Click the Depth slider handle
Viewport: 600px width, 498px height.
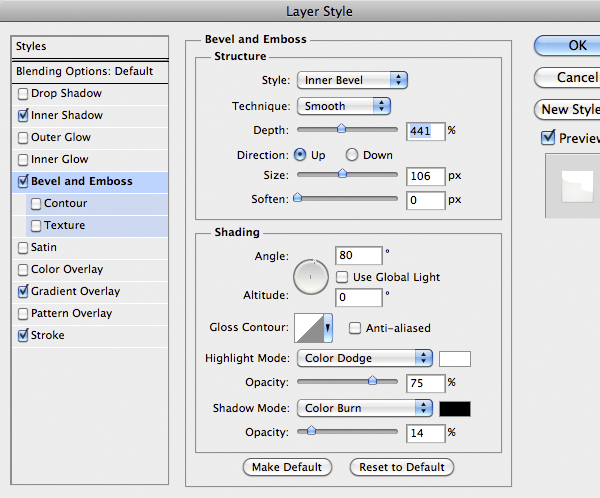341,128
